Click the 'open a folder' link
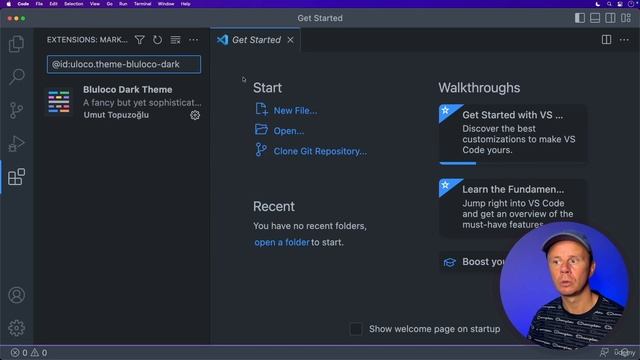This screenshot has width=640, height=360. 282,242
